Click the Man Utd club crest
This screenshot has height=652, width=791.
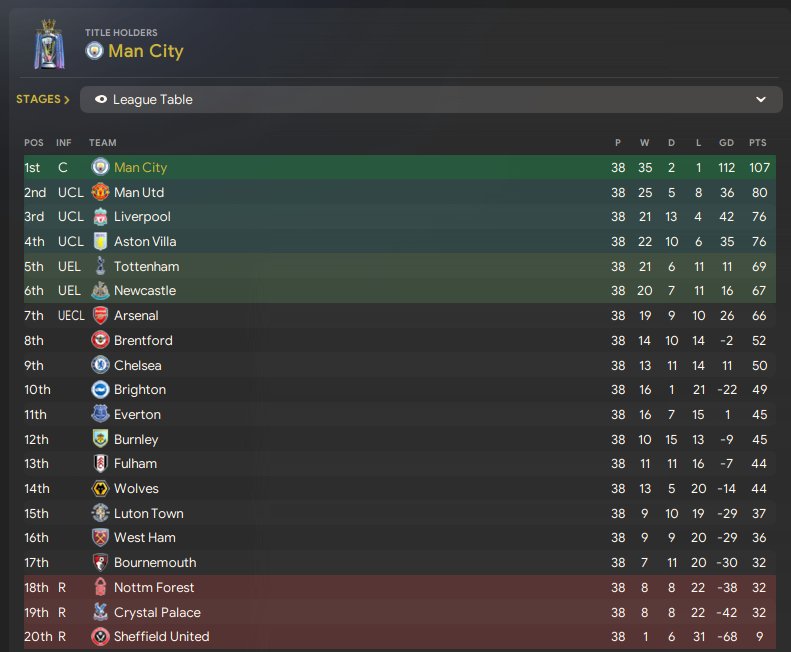(100, 192)
